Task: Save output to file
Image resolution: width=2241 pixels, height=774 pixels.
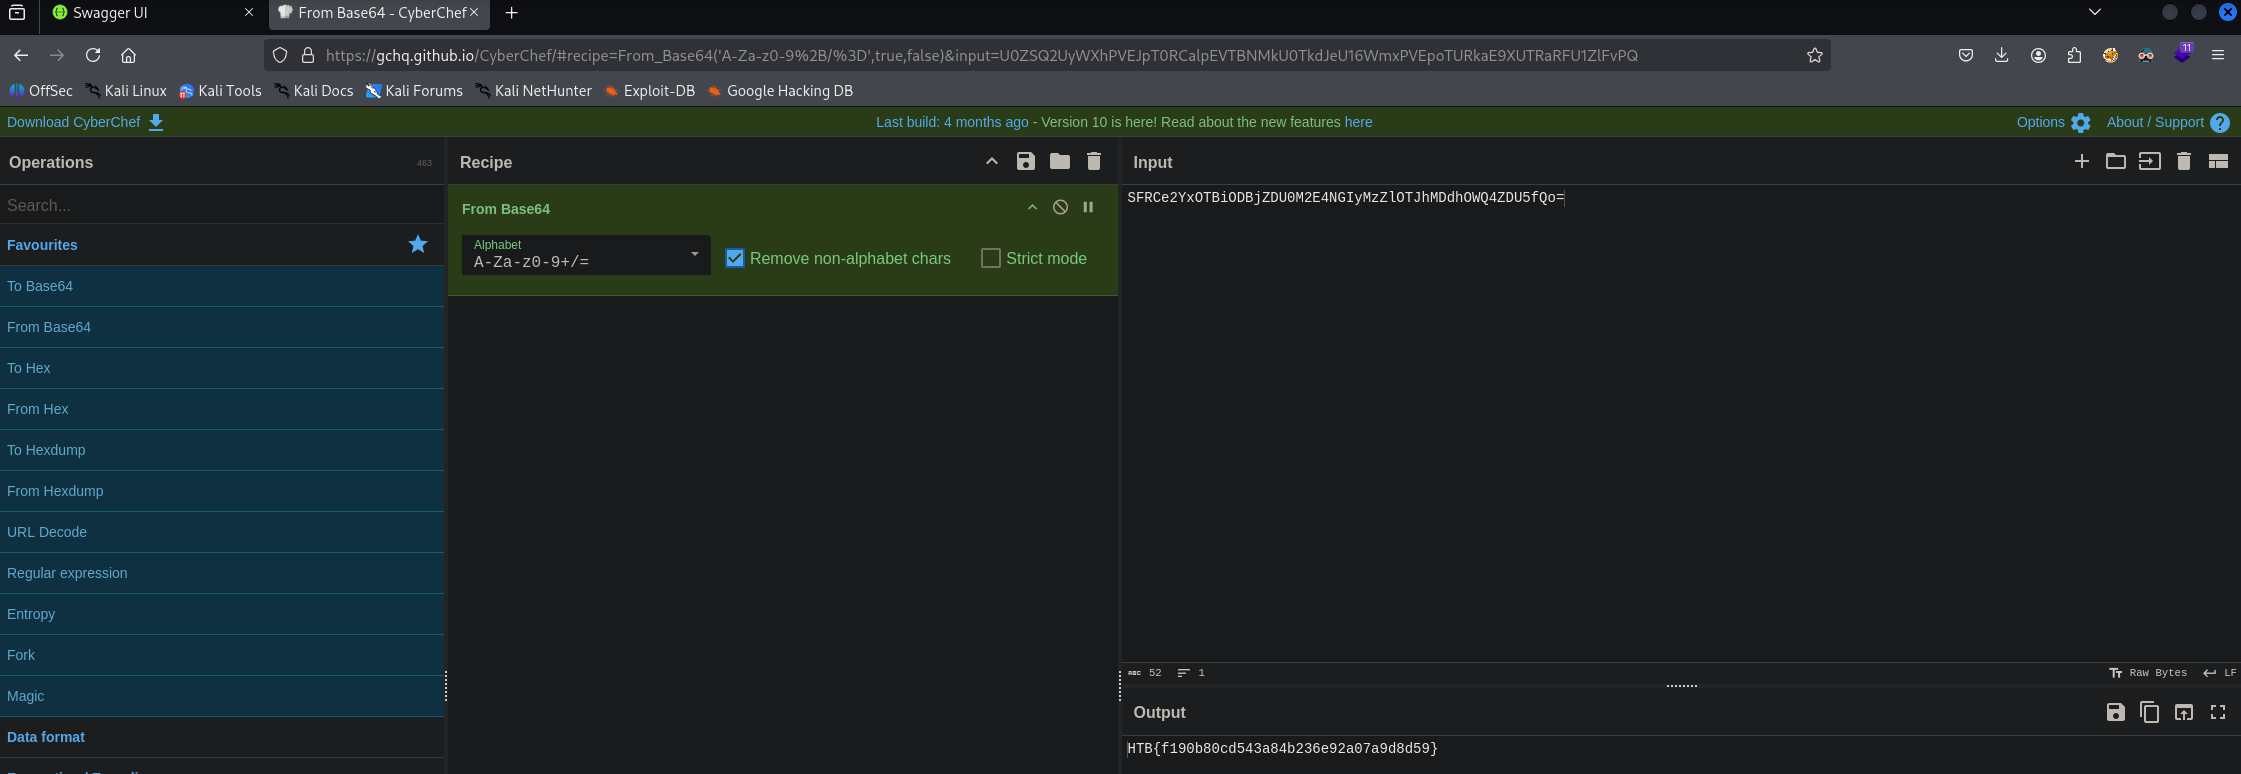Action: point(2115,712)
